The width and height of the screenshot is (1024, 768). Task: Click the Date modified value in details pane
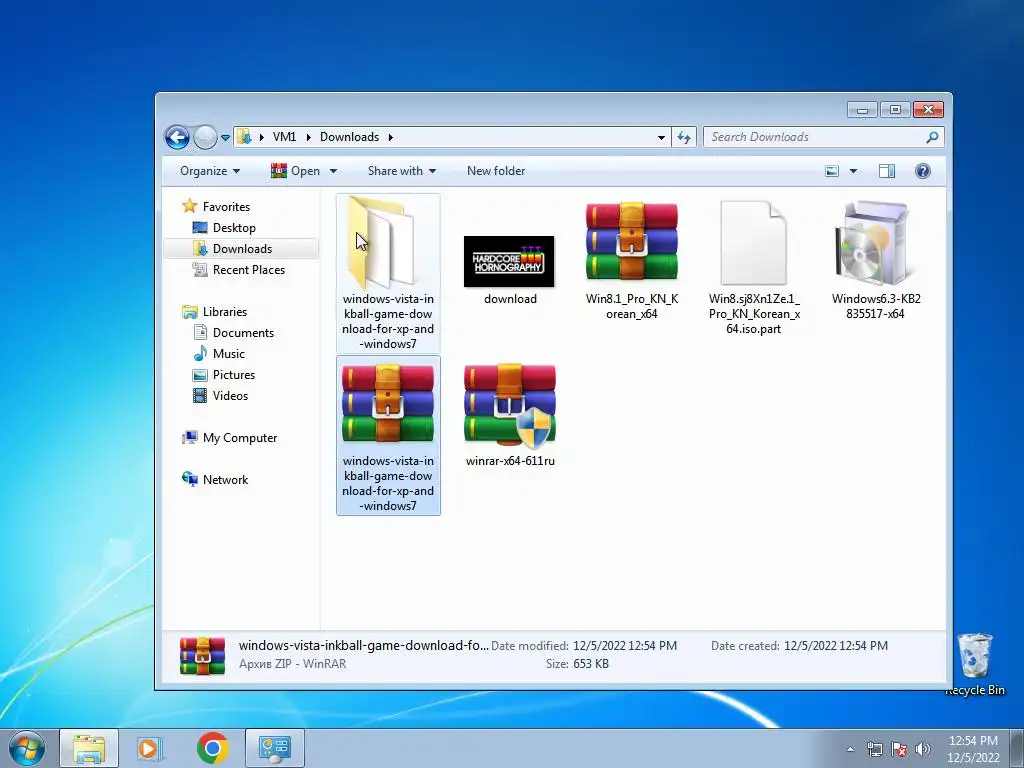625,646
